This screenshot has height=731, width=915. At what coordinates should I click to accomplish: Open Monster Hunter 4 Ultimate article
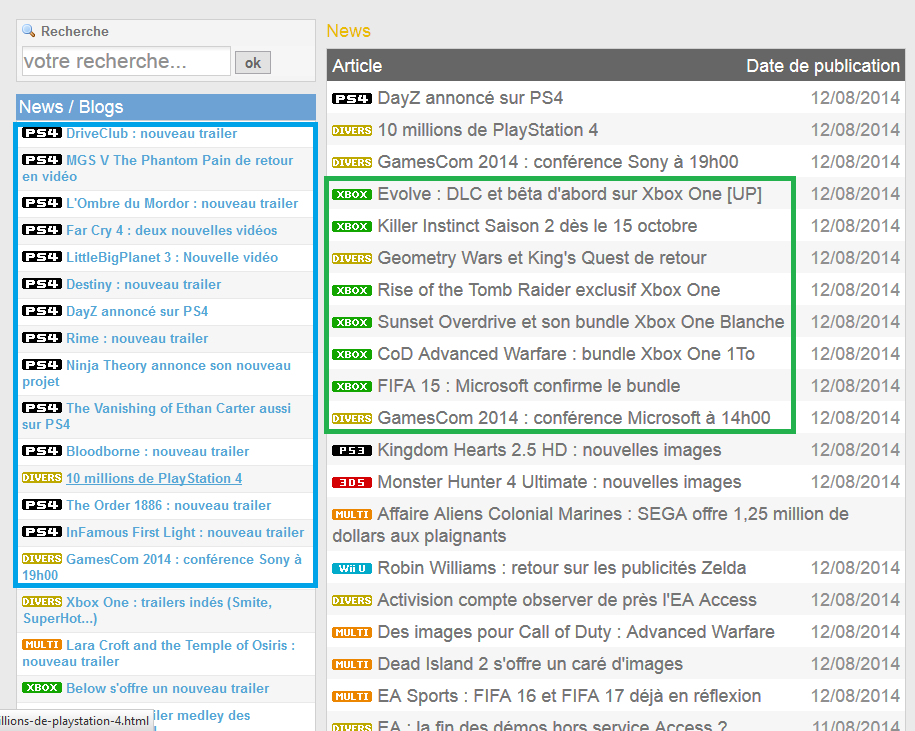559,482
